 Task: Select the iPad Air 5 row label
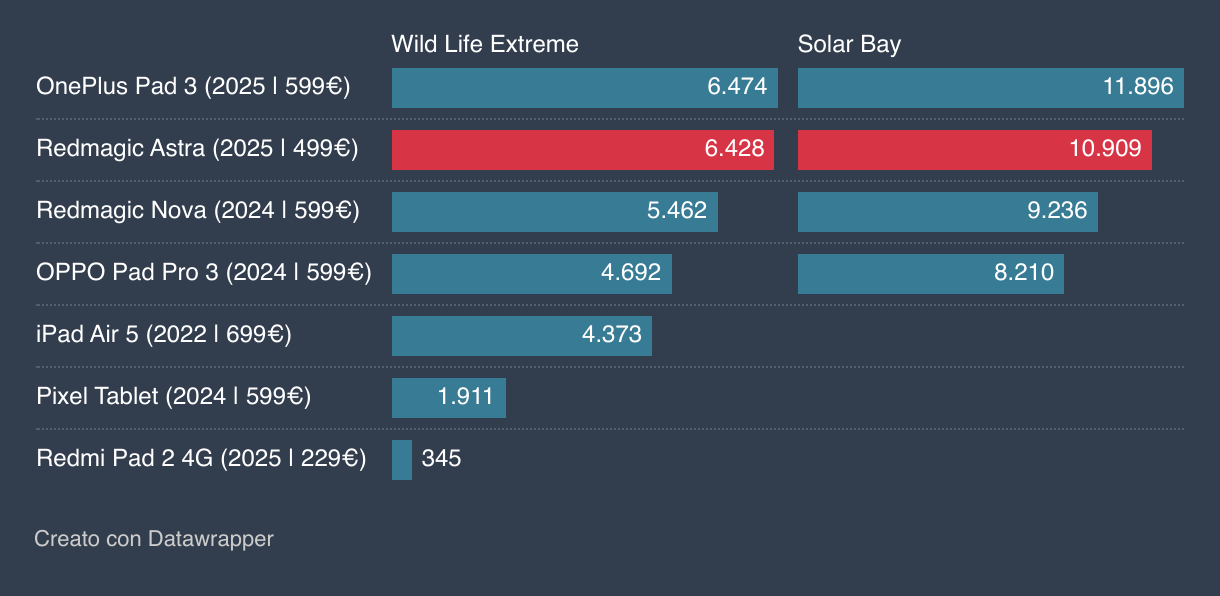pos(164,335)
